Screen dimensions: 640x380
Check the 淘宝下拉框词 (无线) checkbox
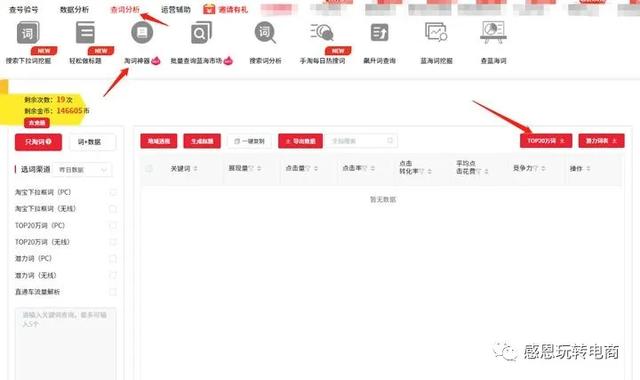pyautogui.click(x=113, y=209)
